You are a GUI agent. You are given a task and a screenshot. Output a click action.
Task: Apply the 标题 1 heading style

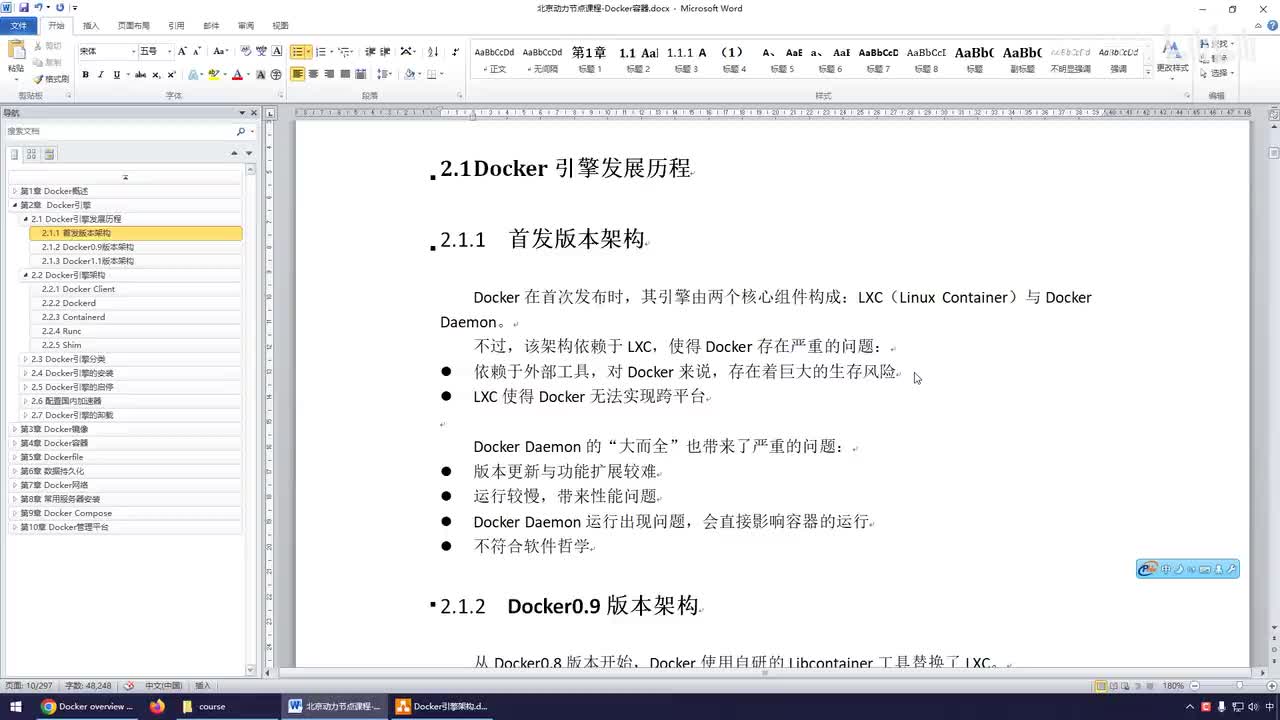589,60
